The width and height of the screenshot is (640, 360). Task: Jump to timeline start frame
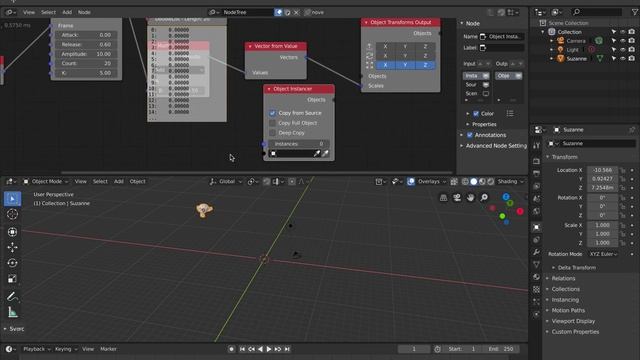click(242, 349)
